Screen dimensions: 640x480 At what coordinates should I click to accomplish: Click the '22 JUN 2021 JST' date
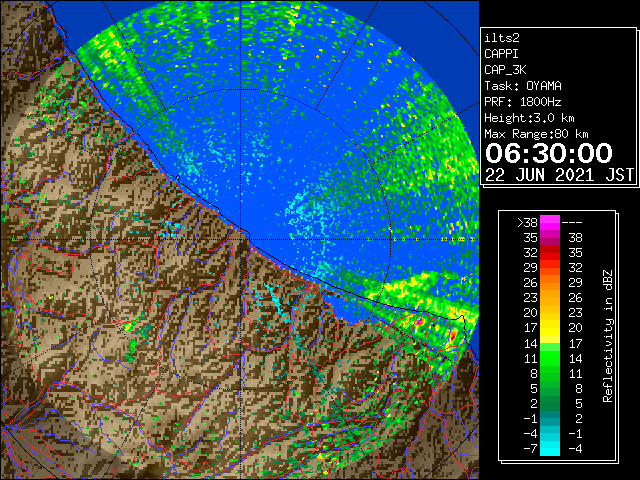[559, 175]
